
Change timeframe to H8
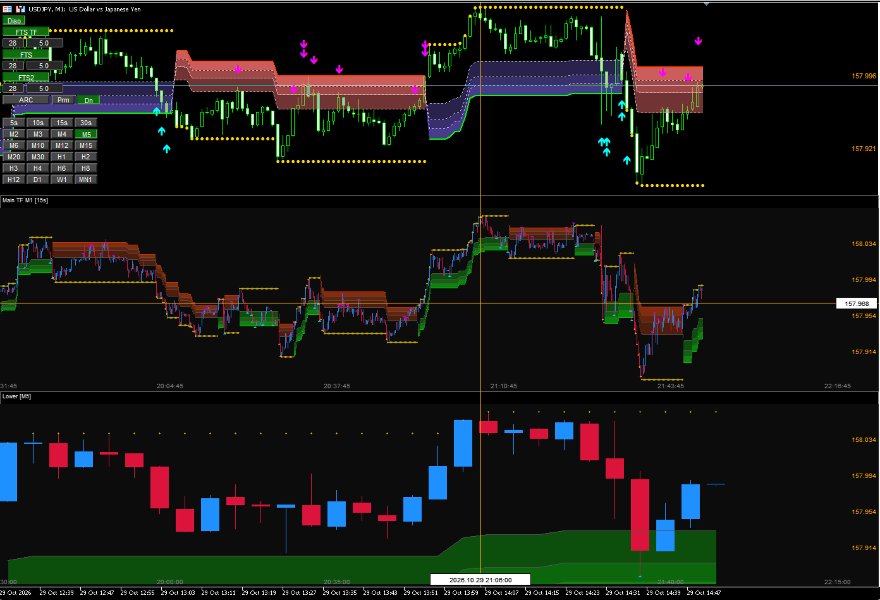click(86, 168)
